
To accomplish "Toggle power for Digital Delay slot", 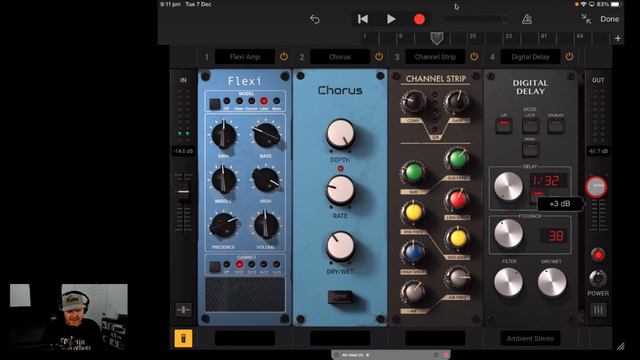I will click(x=569, y=56).
